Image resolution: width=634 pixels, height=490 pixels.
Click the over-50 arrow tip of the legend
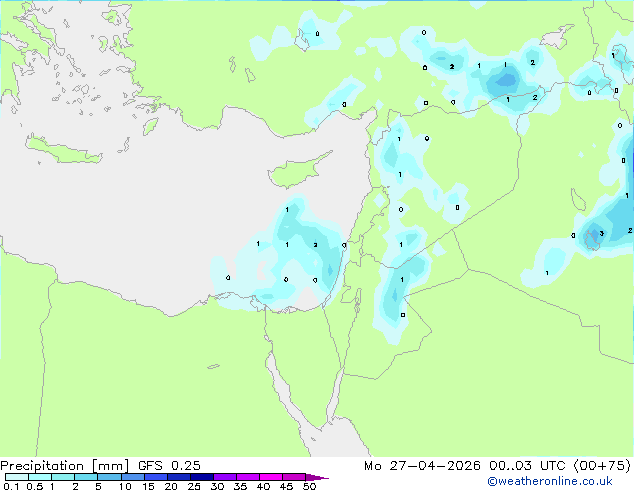[x=317, y=477]
